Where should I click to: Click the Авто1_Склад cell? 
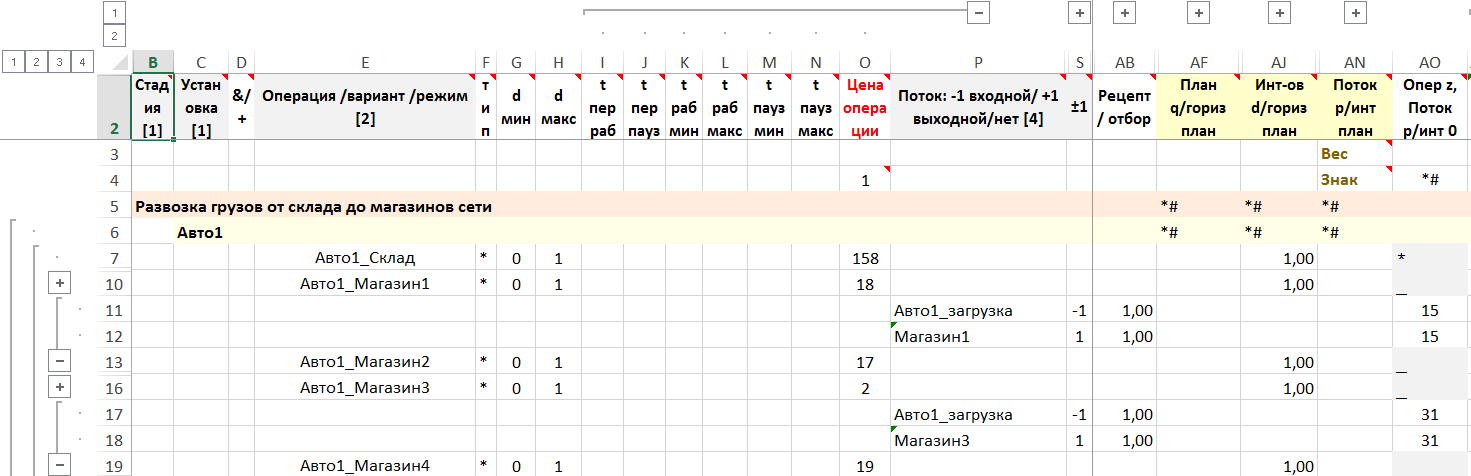point(365,258)
